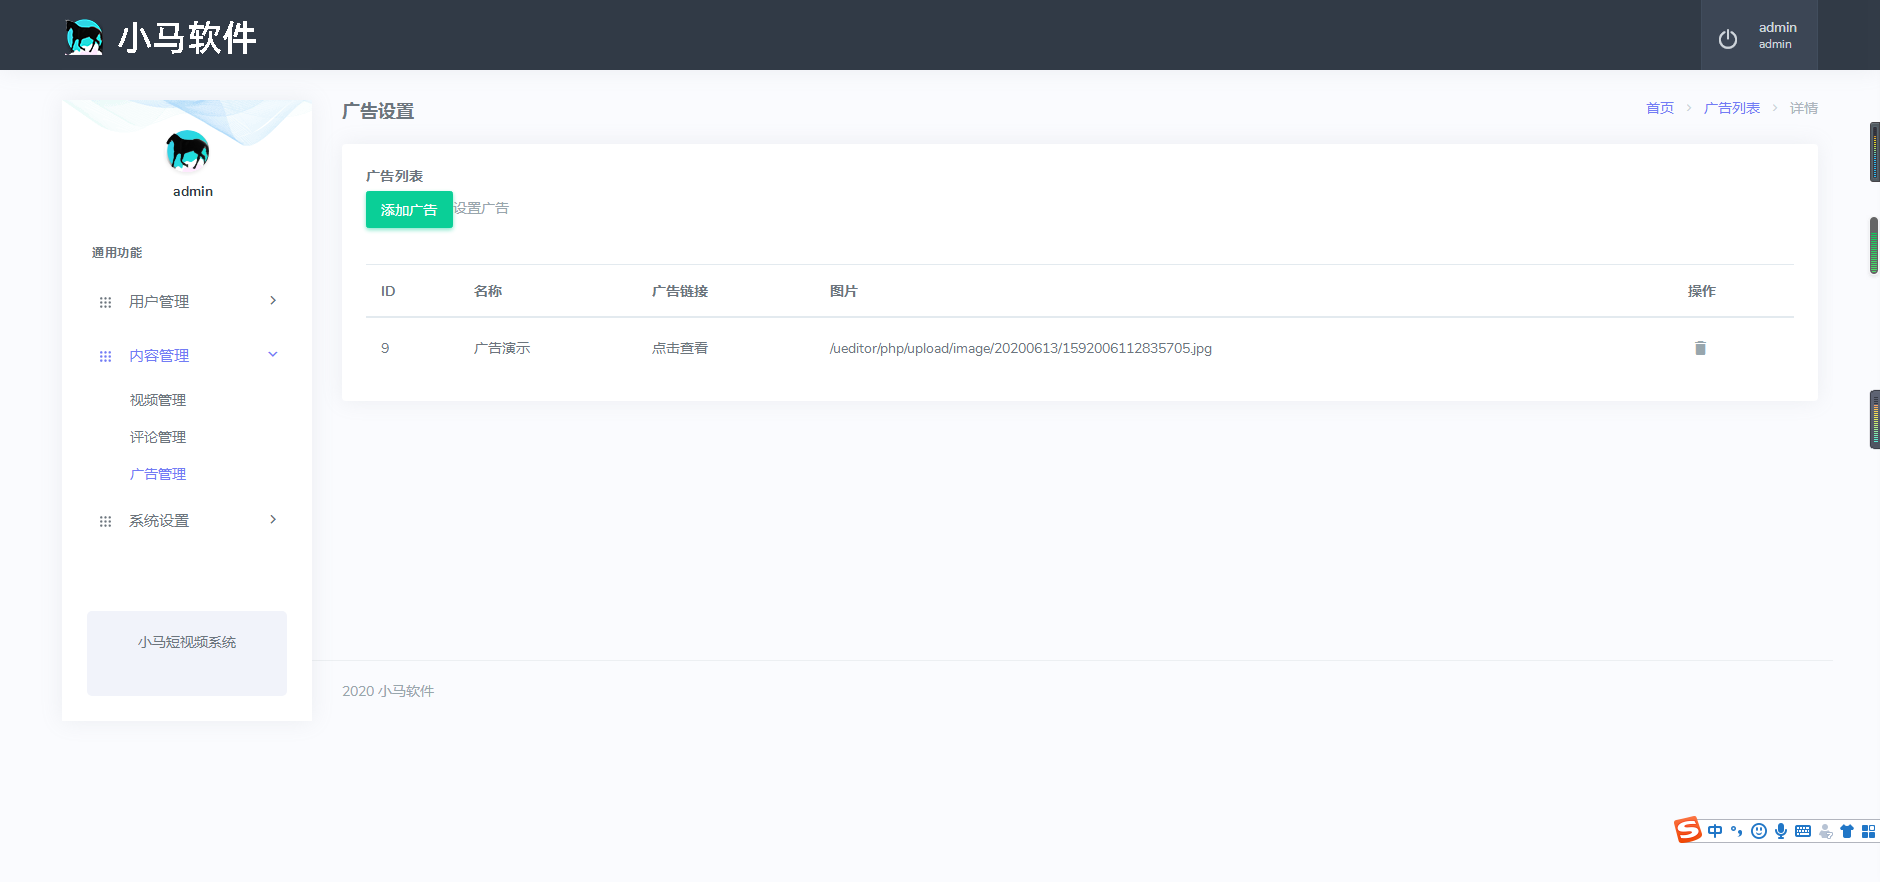Screen dimensions: 1880x882
Task: Click the footer text 2020 小马软件
Action: pyautogui.click(x=388, y=691)
